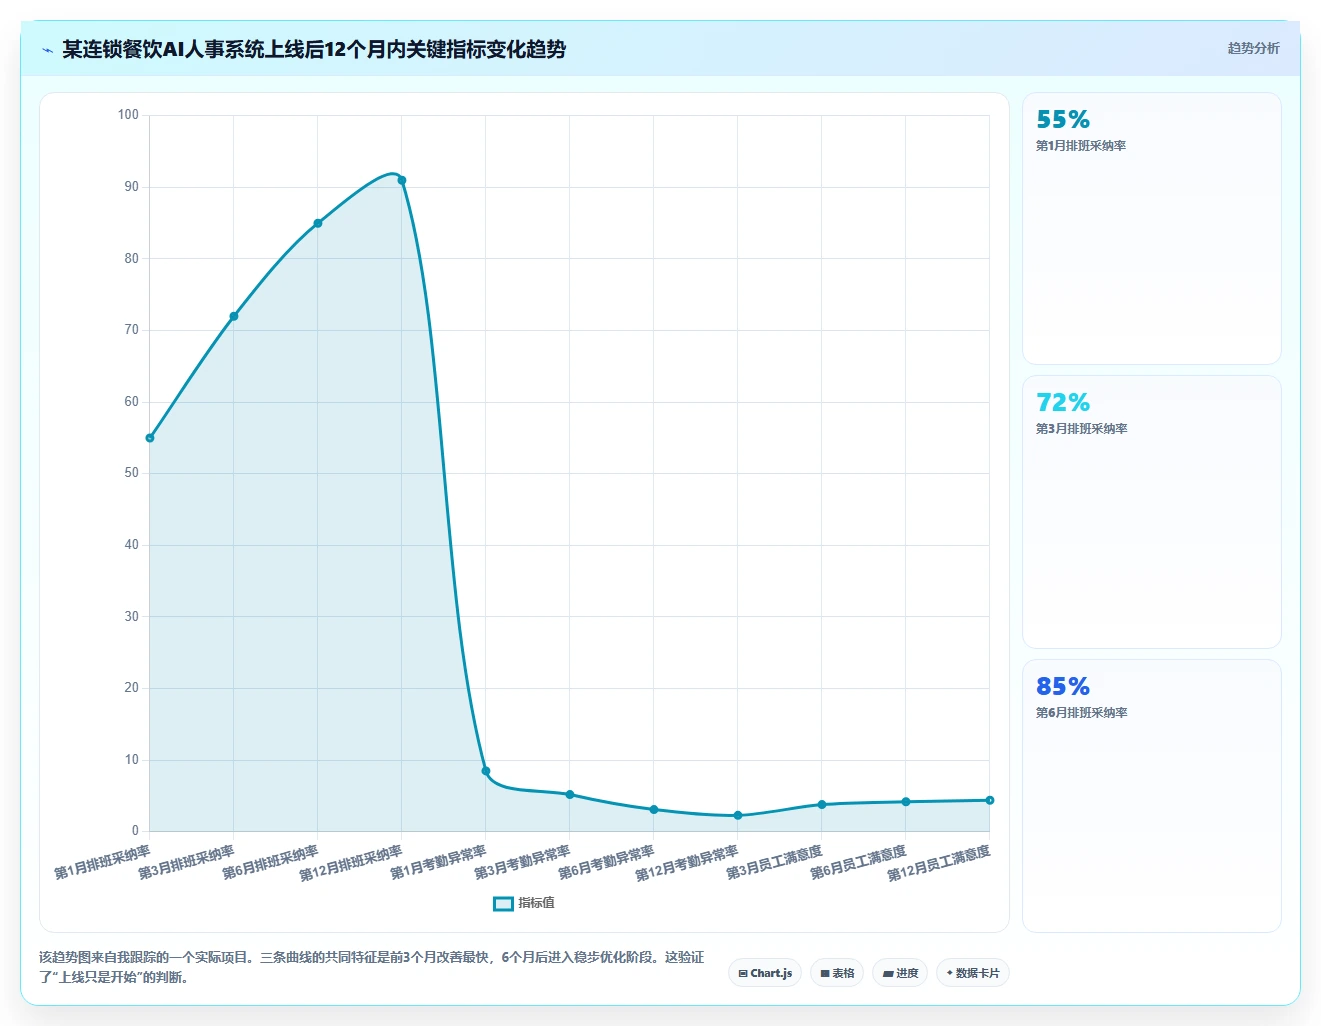Open the 72% stat card
The width and height of the screenshot is (1321, 1026).
[1152, 512]
